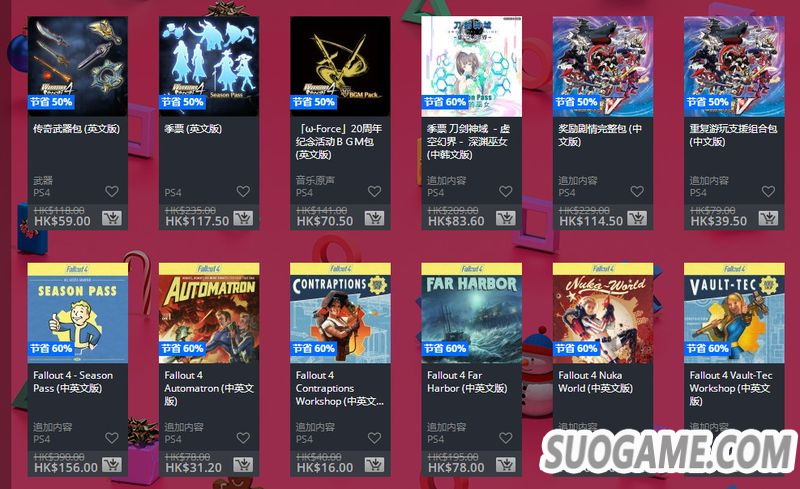Image resolution: width=800 pixels, height=489 pixels.
Task: Toggle wishlist heart on Fallout 4 Automatron
Action: click(x=243, y=438)
